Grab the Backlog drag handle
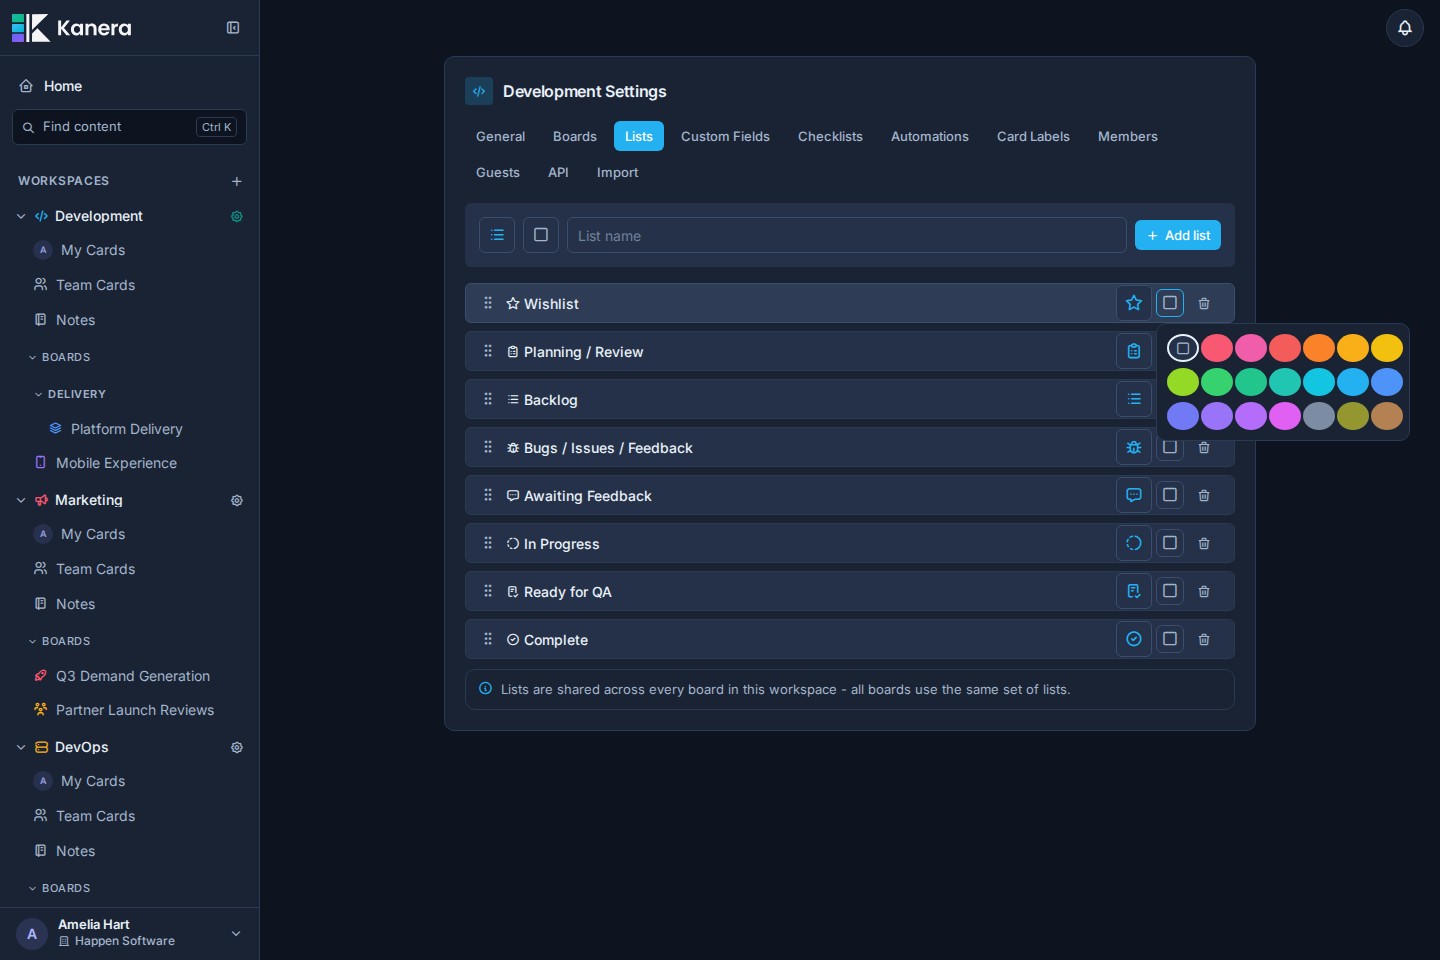Screen dimensions: 1440x960 pos(488,399)
